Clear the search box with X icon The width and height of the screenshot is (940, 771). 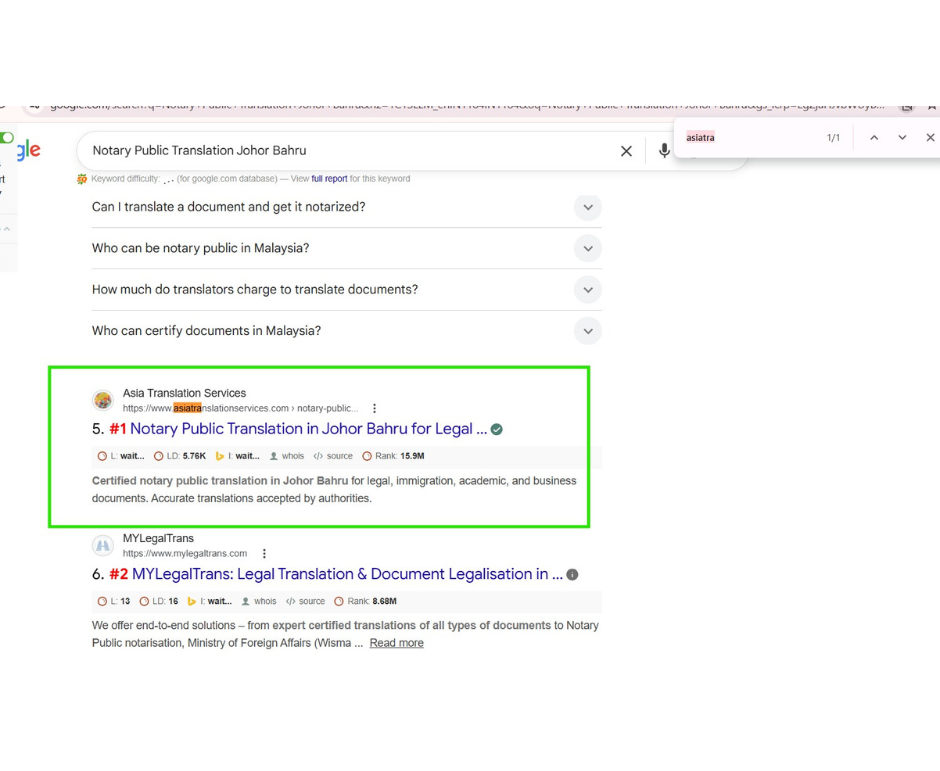point(626,151)
